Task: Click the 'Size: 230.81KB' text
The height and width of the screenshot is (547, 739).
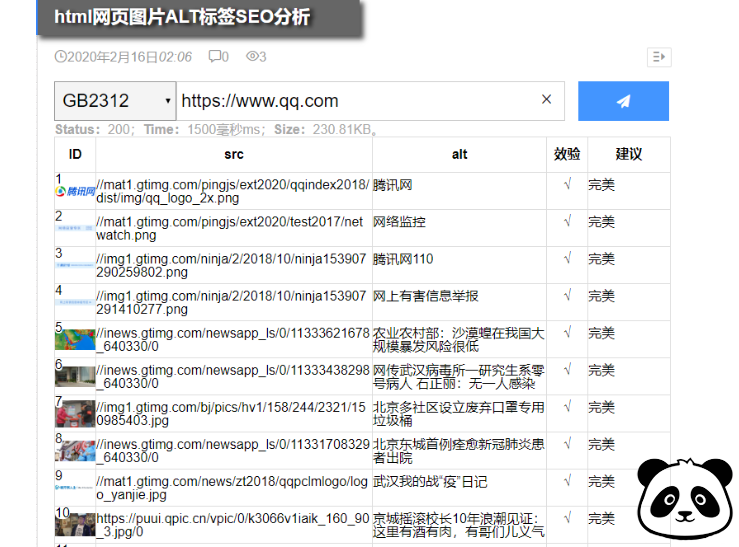Action: click(x=326, y=130)
